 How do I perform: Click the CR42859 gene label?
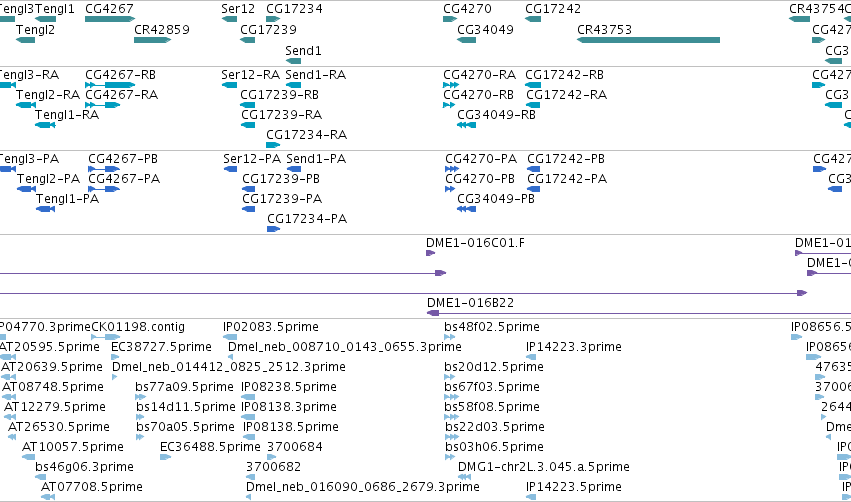tap(162, 30)
